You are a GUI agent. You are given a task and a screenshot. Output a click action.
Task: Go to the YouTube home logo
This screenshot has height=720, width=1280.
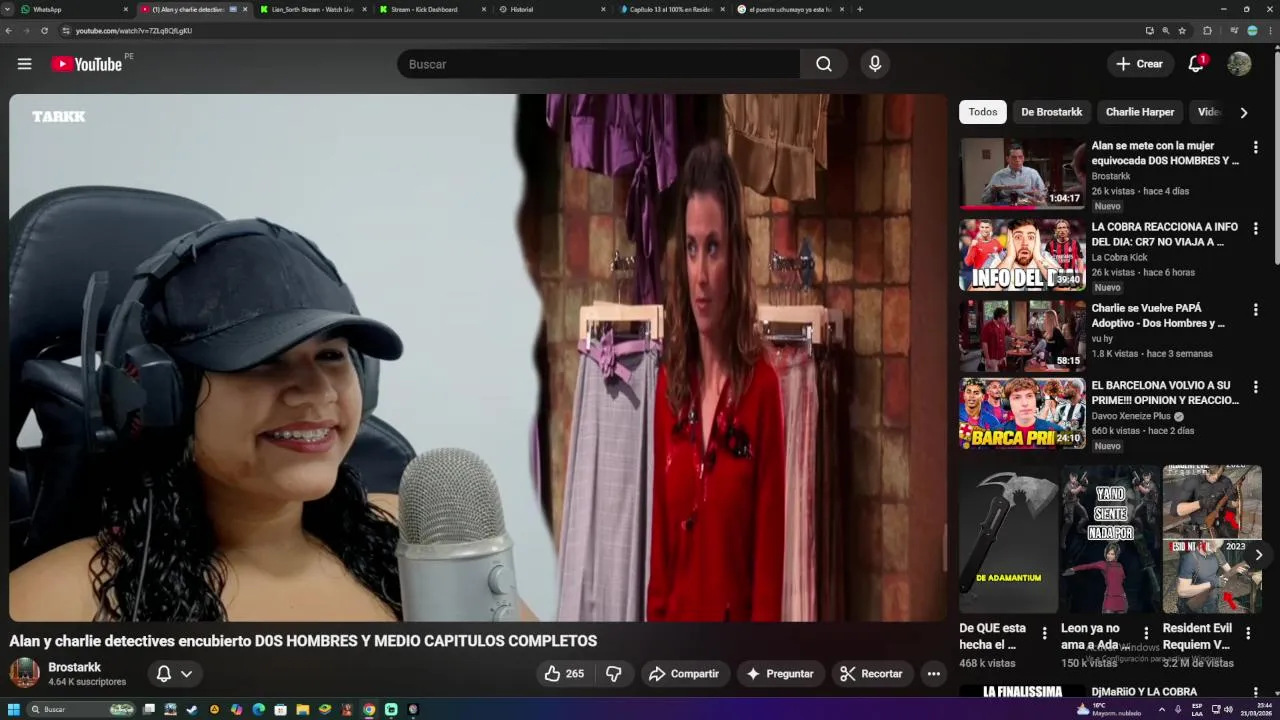tap(86, 64)
